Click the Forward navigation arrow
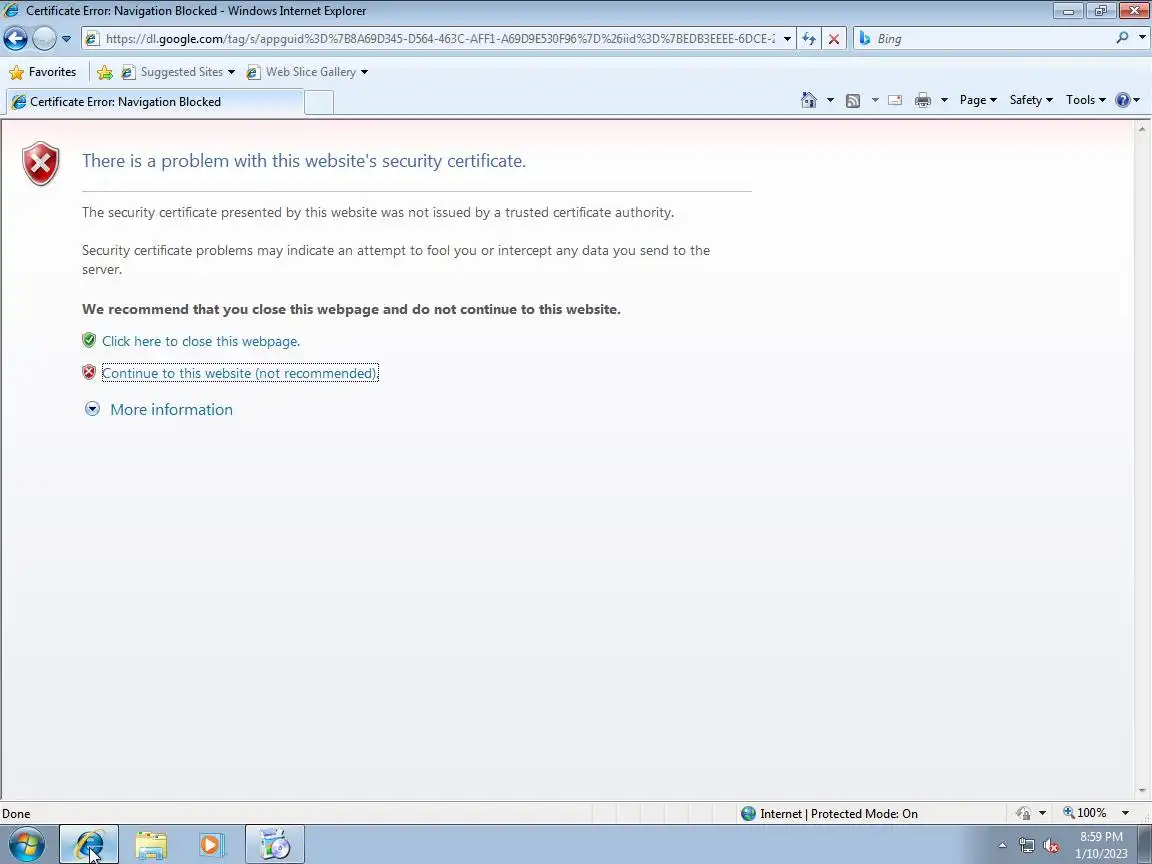The width and height of the screenshot is (1152, 864). point(44,38)
